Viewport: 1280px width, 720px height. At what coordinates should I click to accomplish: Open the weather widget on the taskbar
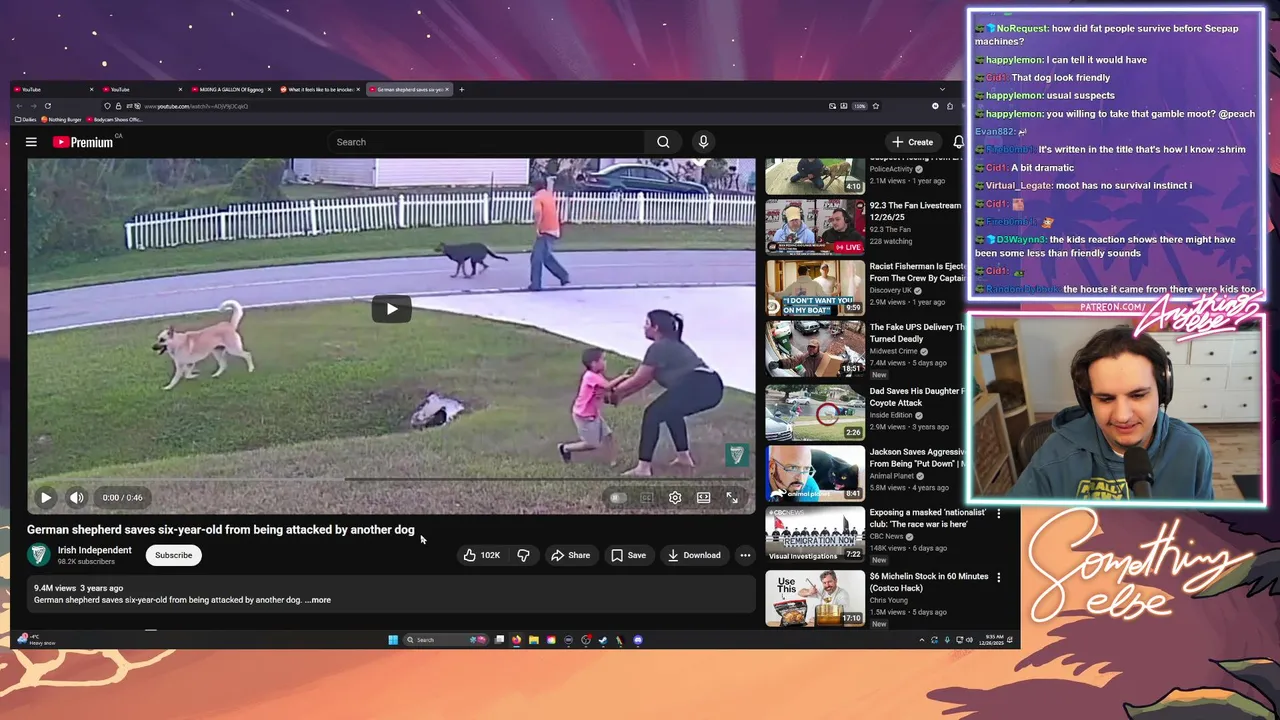tap(36, 640)
